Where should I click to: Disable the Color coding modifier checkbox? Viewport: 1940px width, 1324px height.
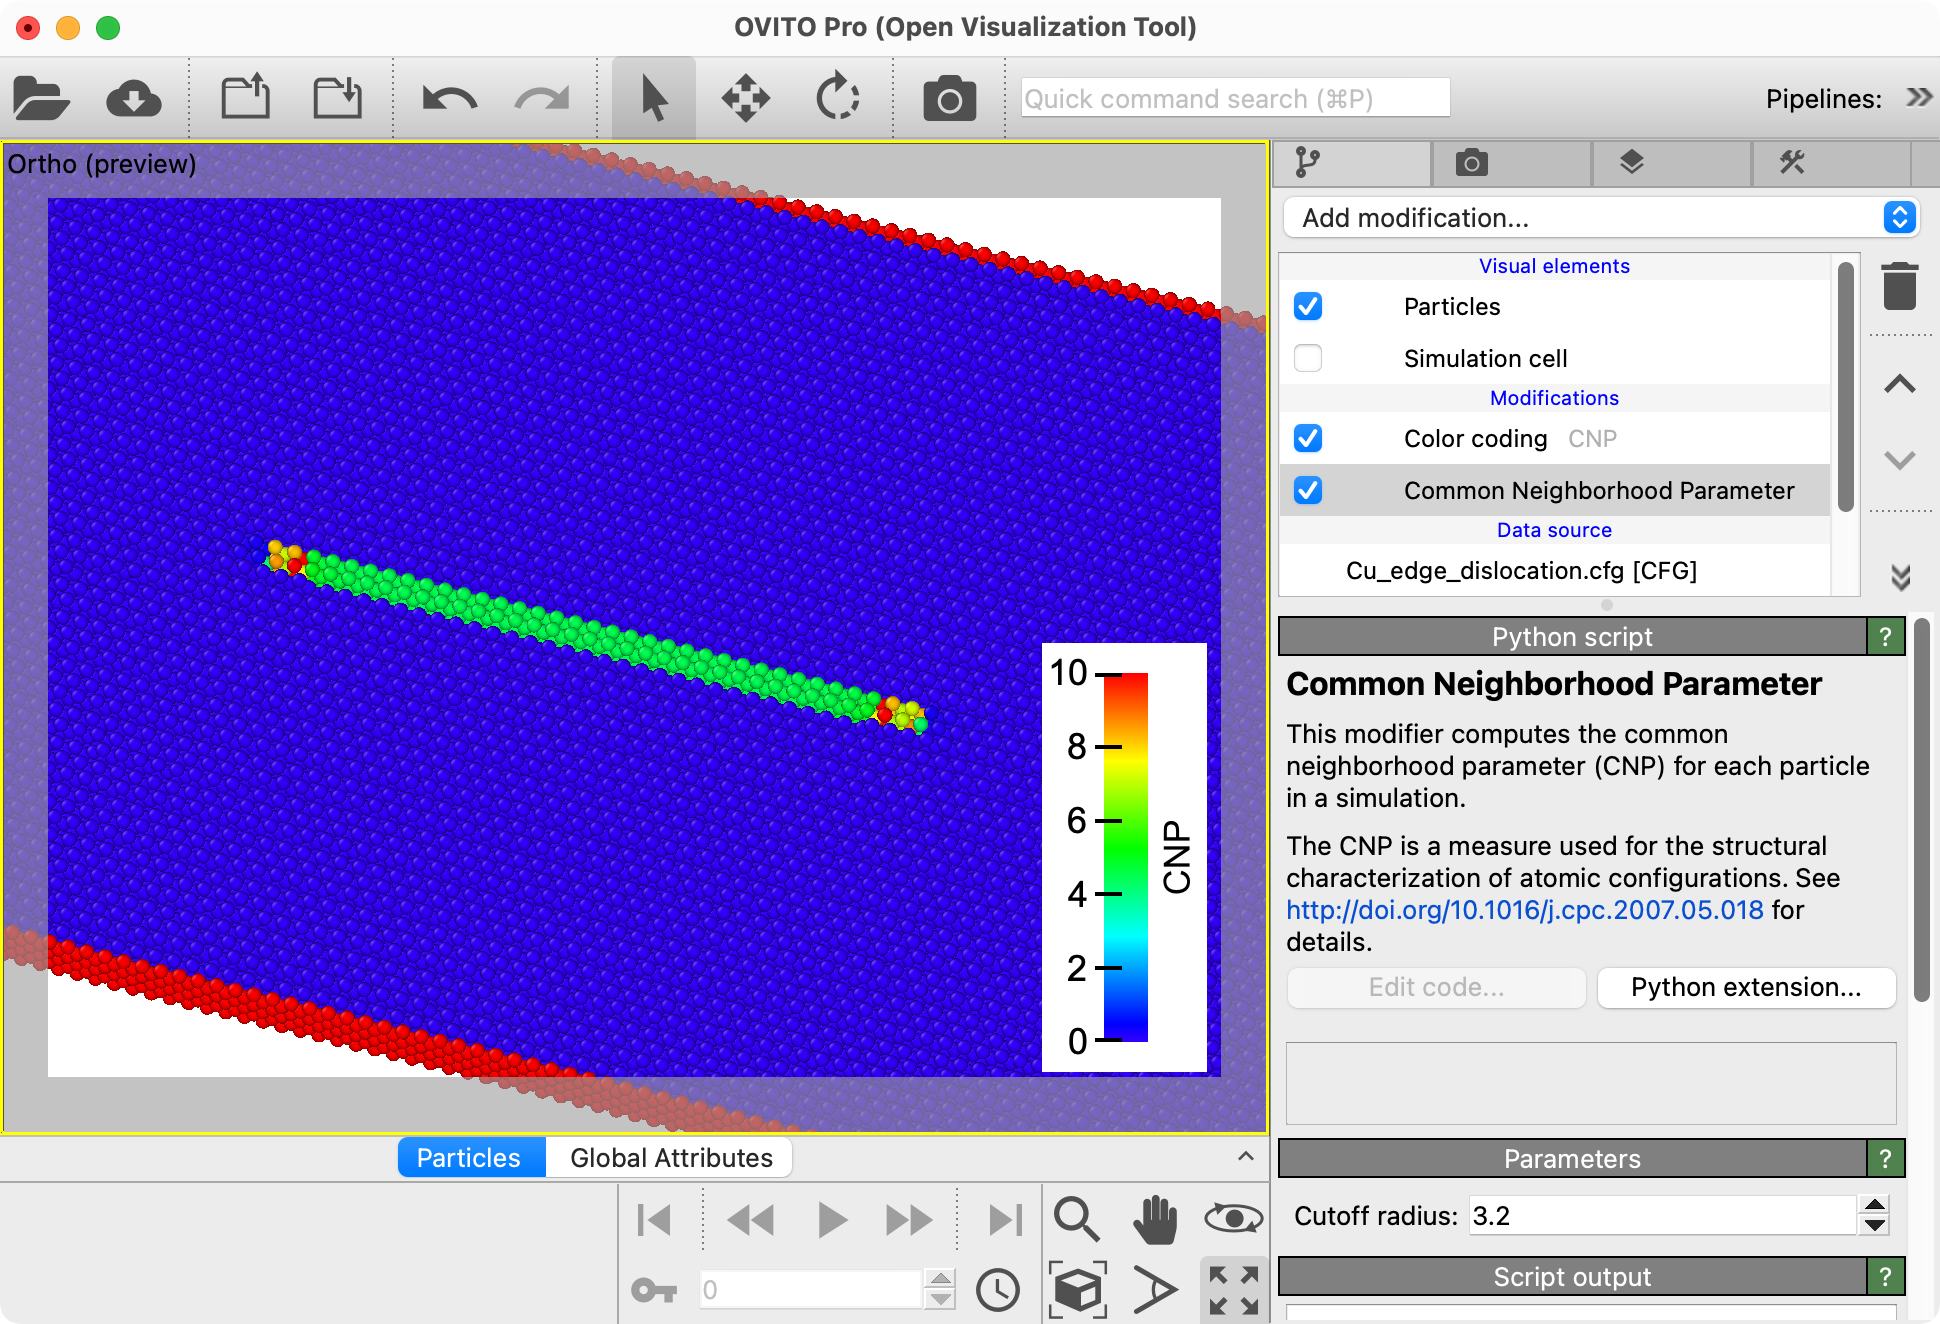tap(1308, 438)
